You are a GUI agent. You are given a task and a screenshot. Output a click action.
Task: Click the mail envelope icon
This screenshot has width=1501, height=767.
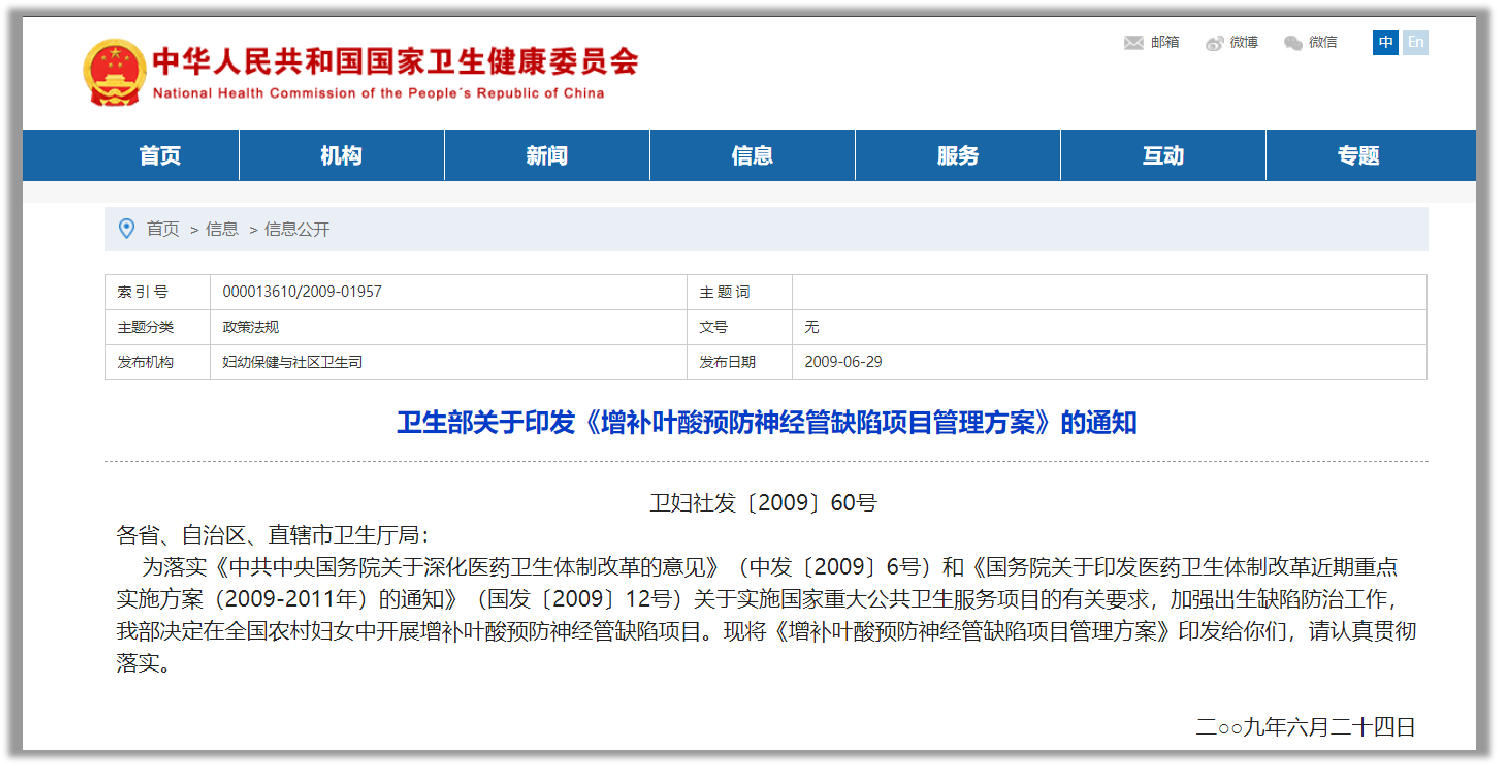(1133, 43)
